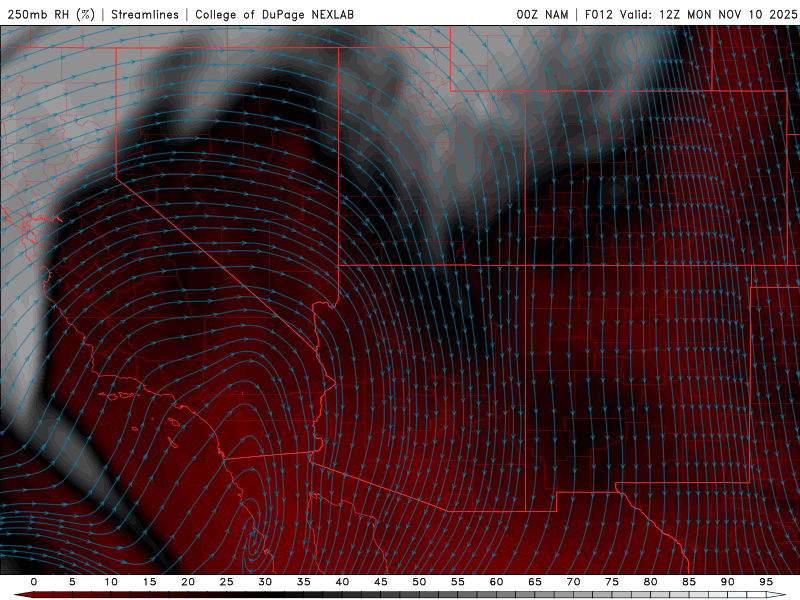Click the 'Streamlines' label in header
The width and height of the screenshot is (800, 600).
[x=145, y=14]
